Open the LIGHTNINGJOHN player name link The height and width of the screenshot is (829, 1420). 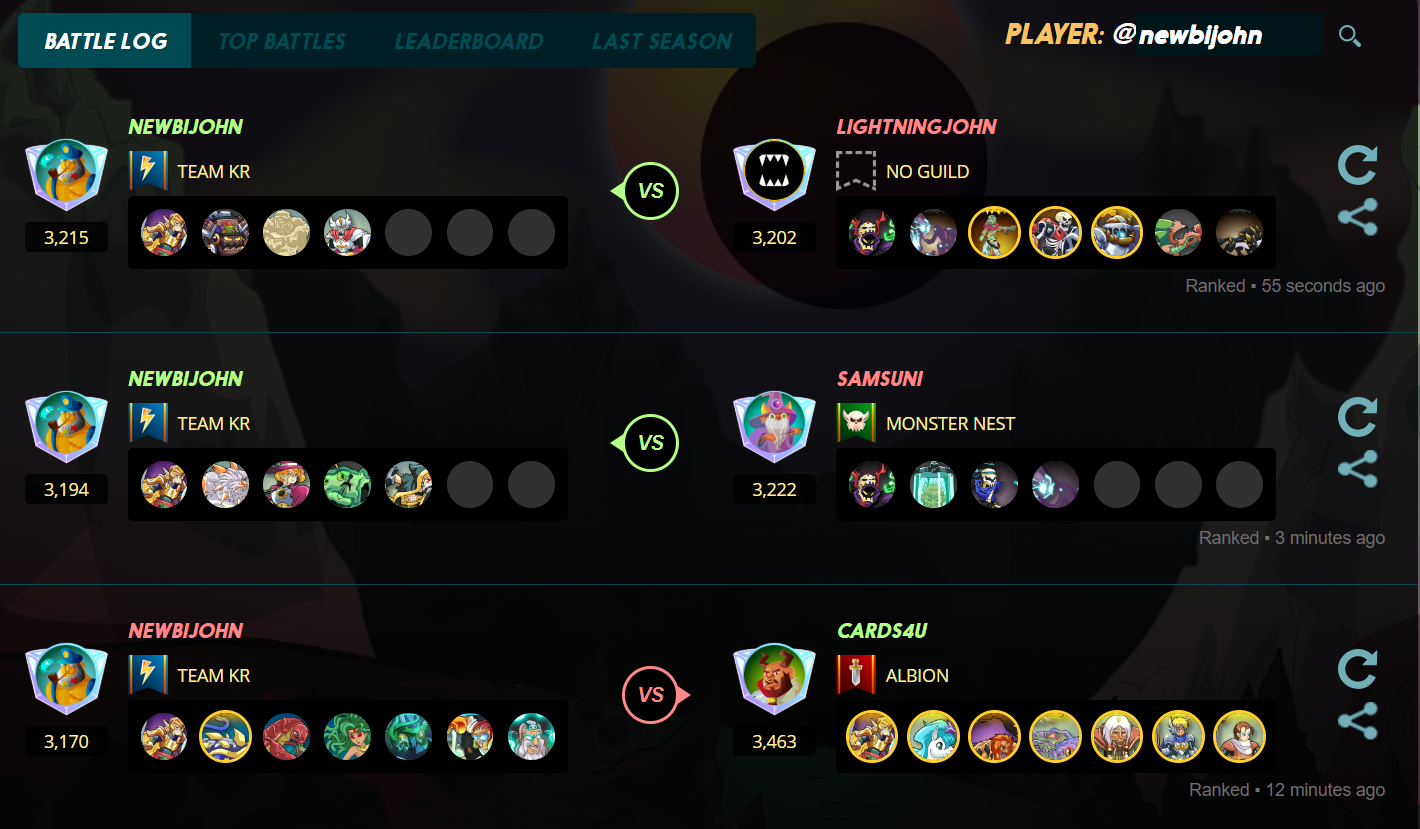[917, 127]
